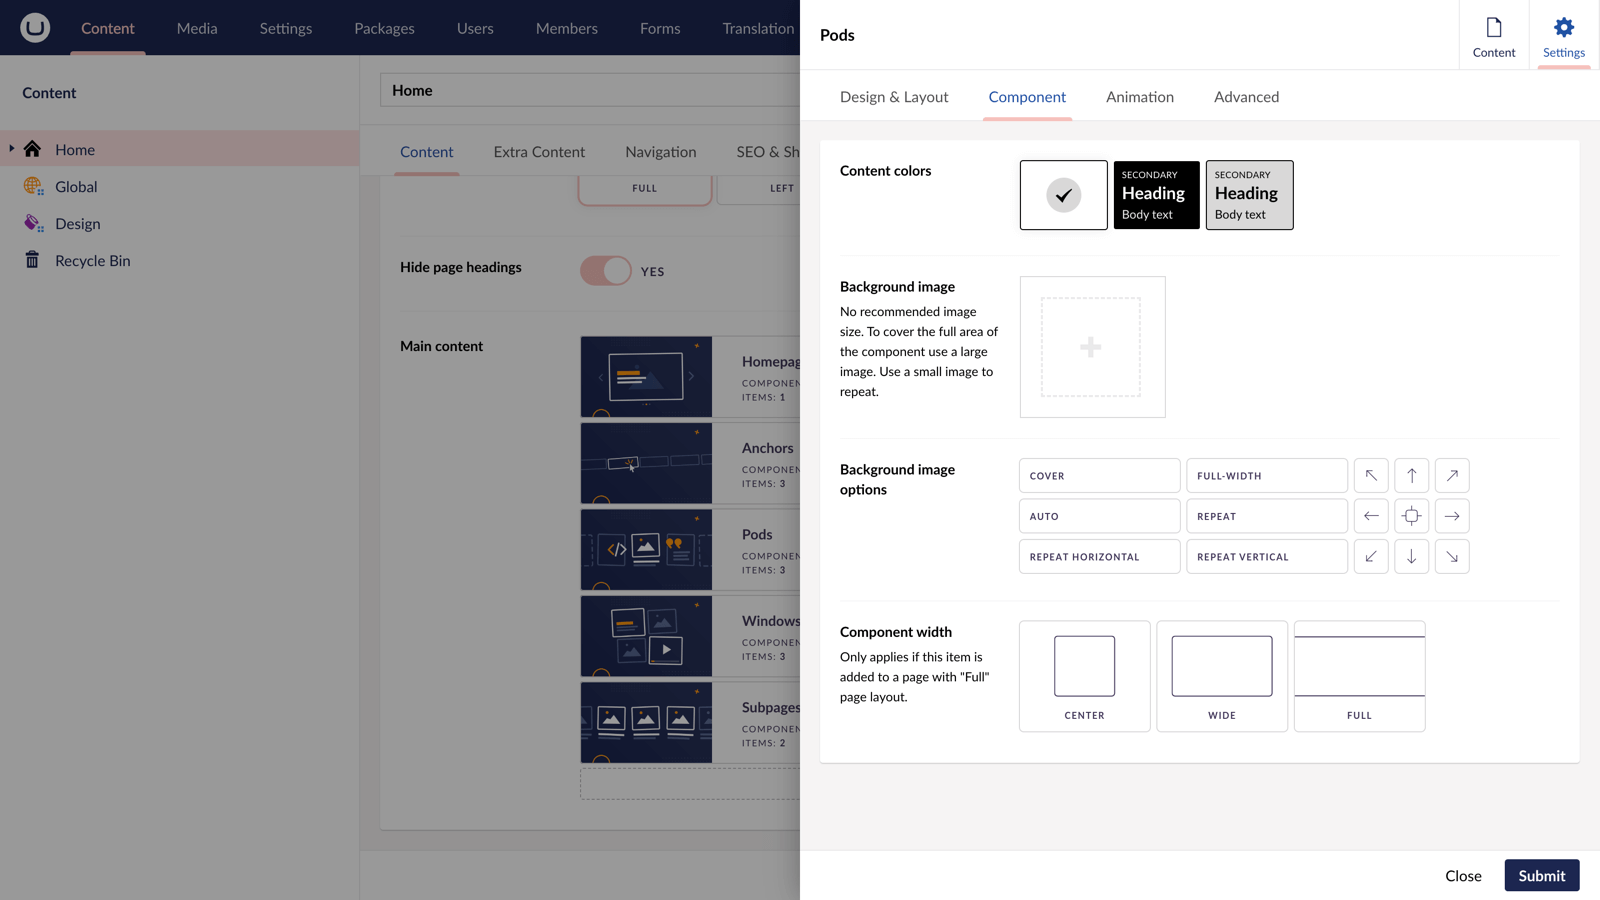
Task: Select Repeat Horizontal background option
Action: click(1099, 557)
